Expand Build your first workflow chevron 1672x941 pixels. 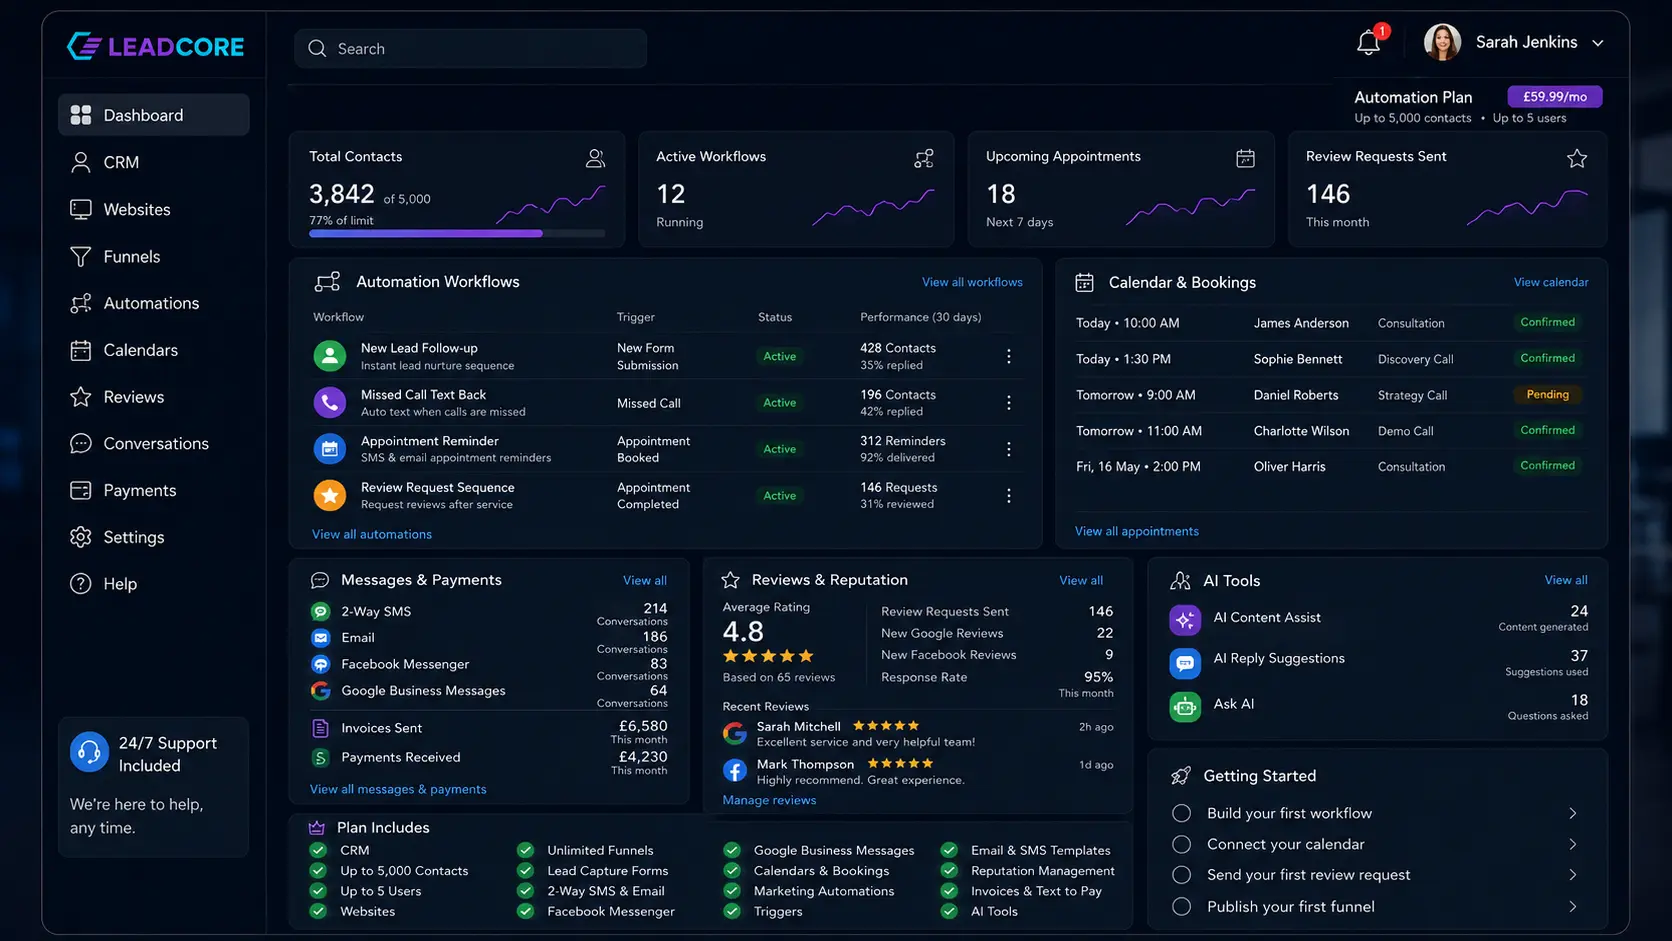point(1573,813)
